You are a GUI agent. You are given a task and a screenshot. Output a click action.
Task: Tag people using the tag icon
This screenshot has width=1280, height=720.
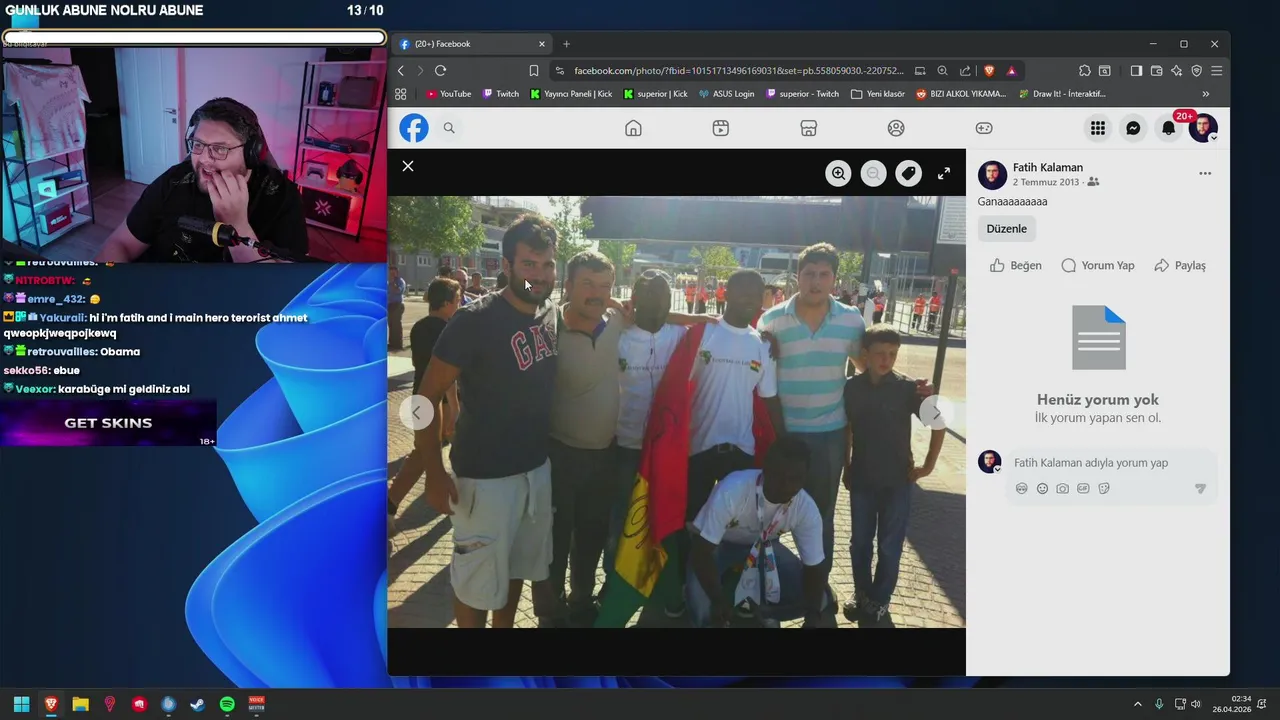tap(908, 173)
